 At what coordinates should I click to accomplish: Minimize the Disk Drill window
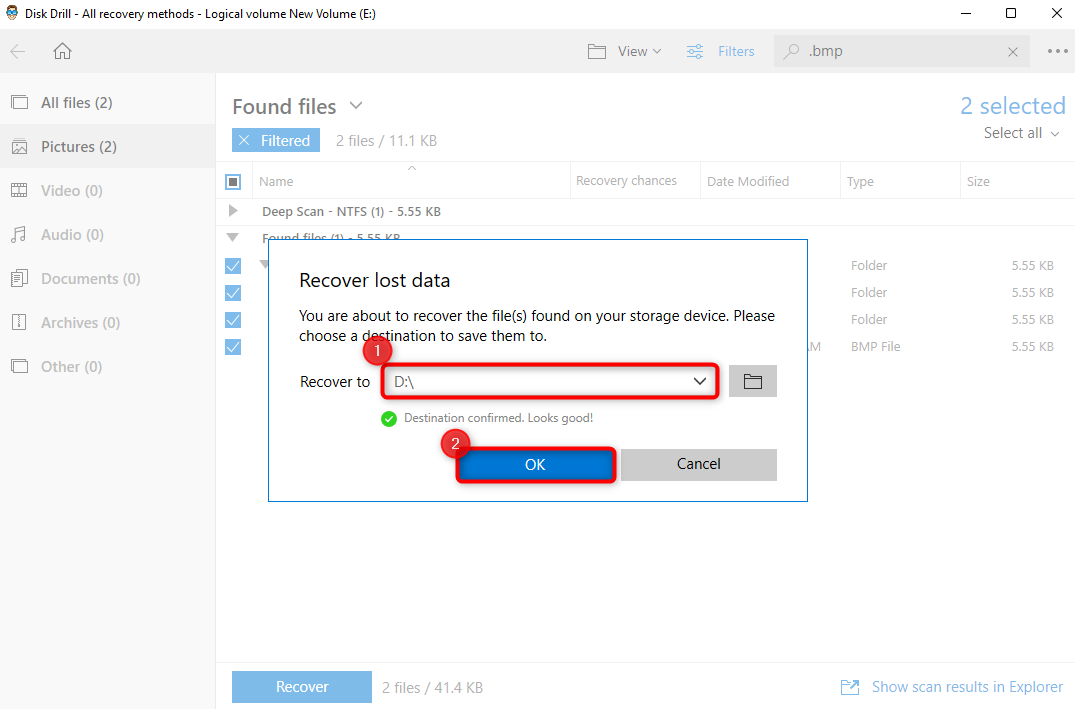966,14
